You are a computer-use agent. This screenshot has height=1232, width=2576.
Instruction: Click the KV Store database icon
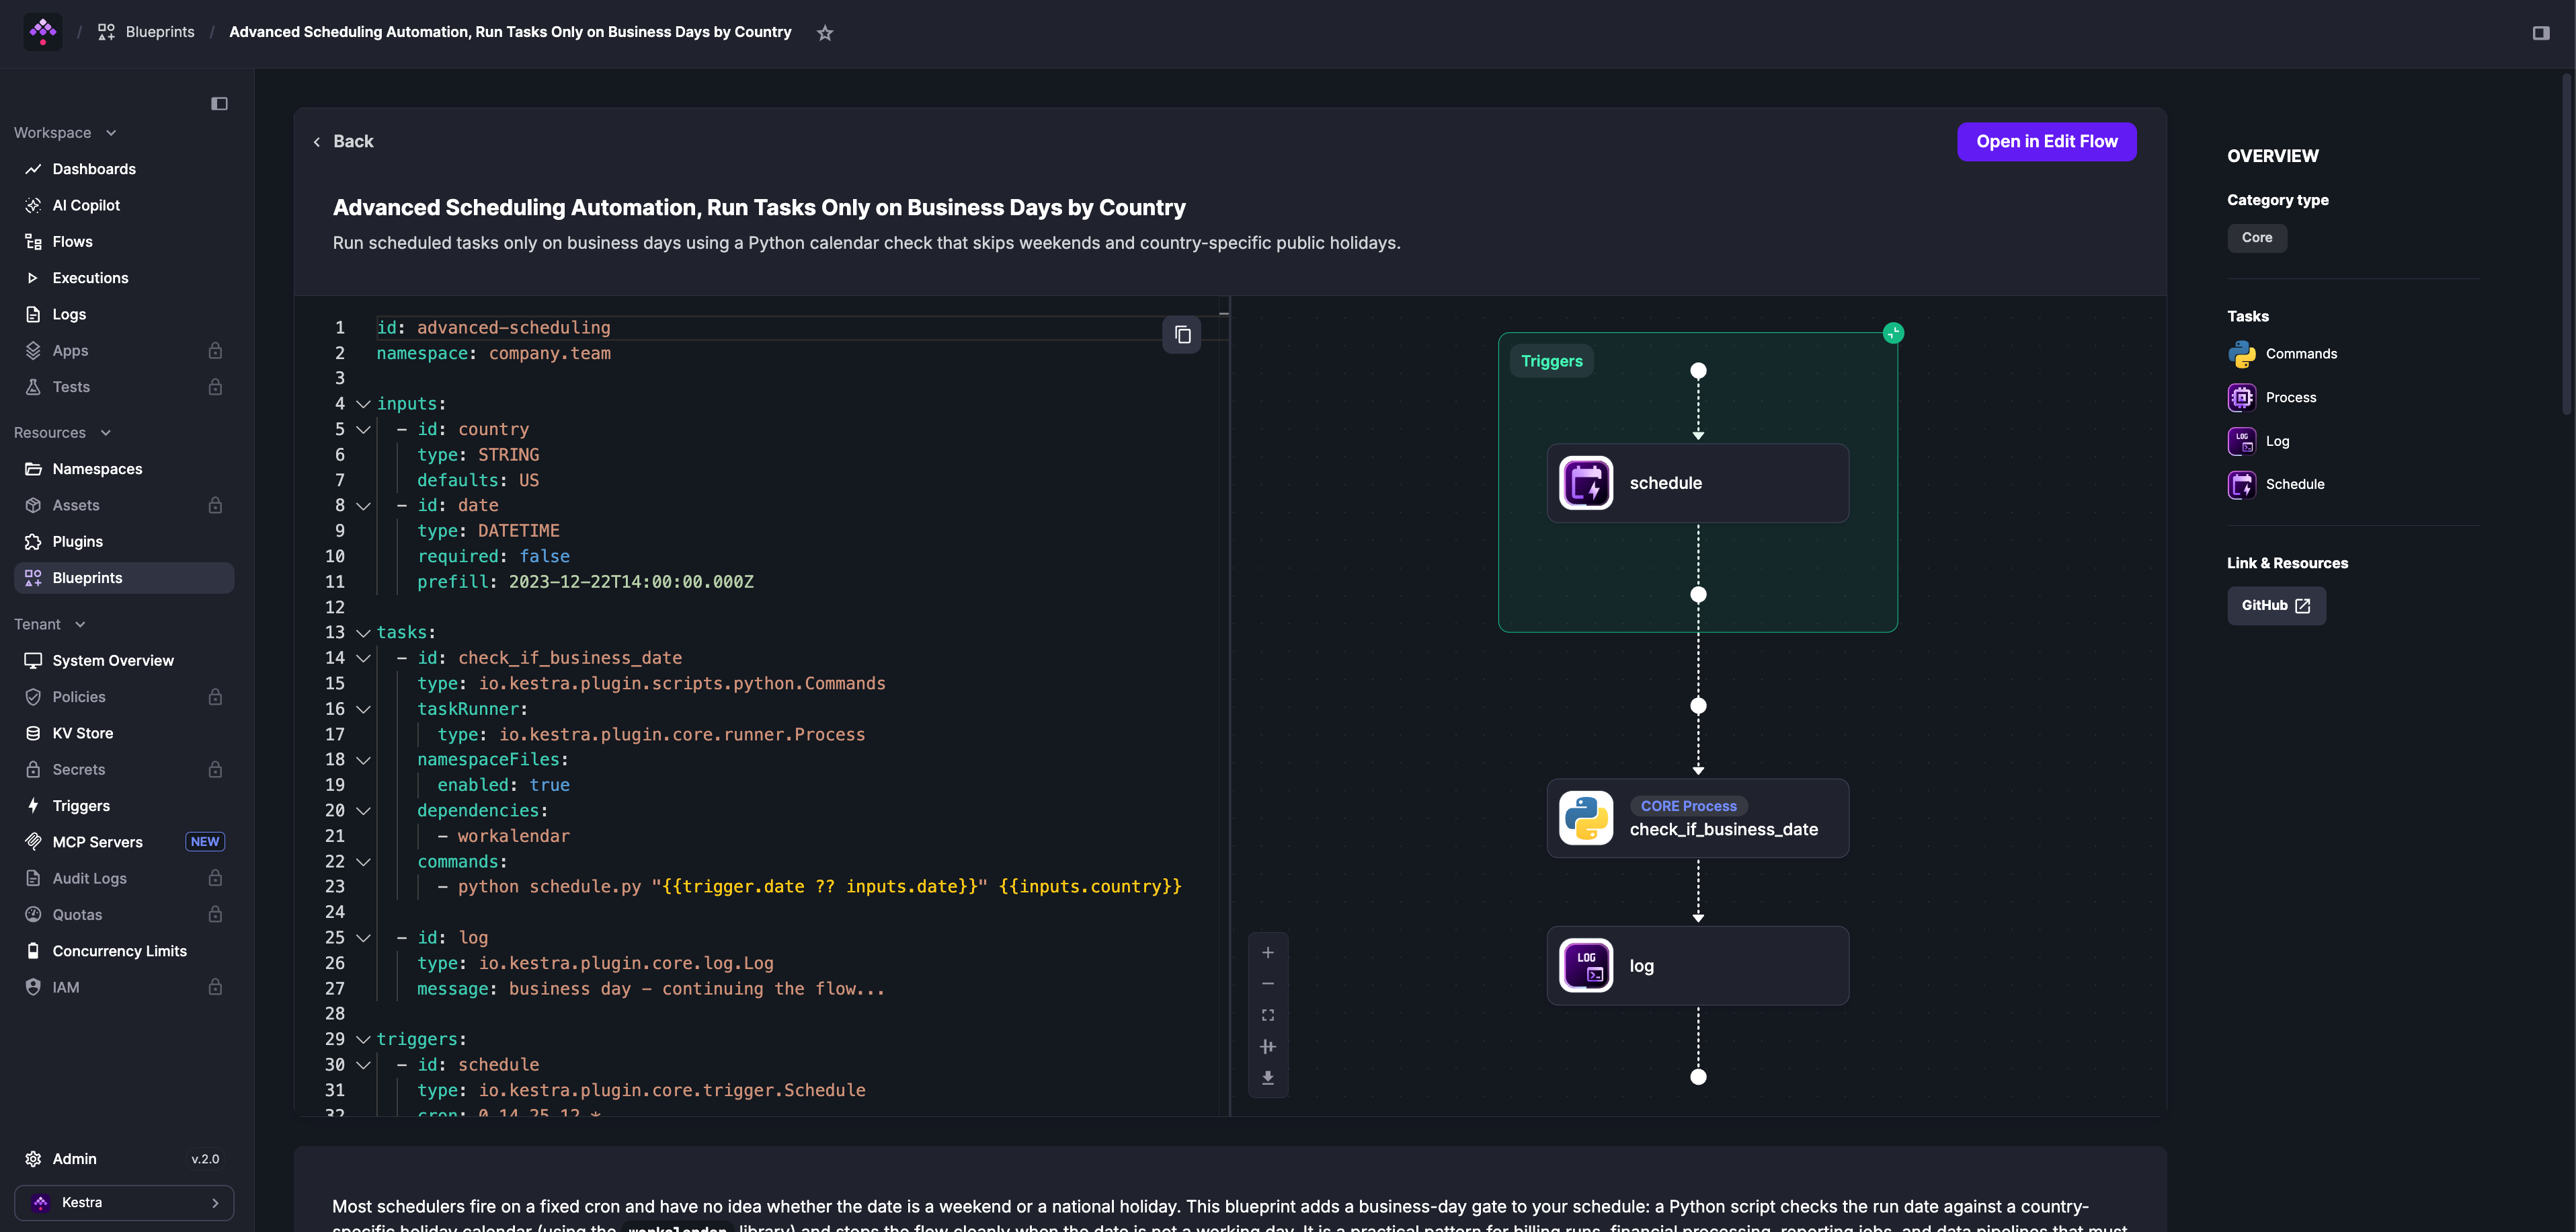click(33, 733)
